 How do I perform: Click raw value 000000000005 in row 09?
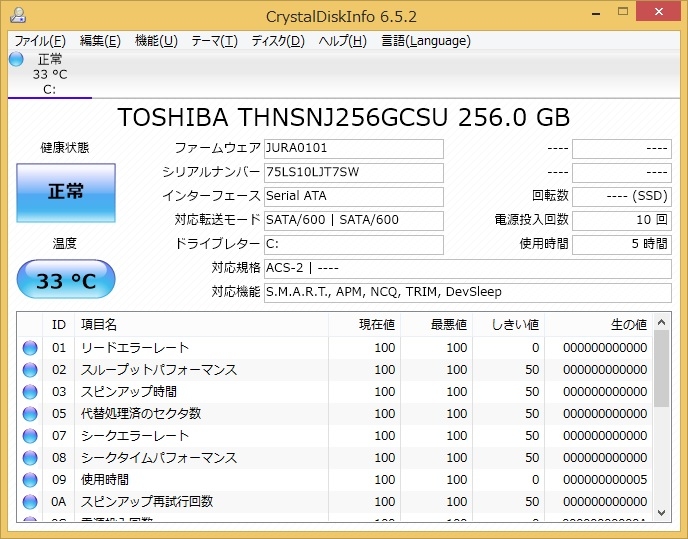605,479
